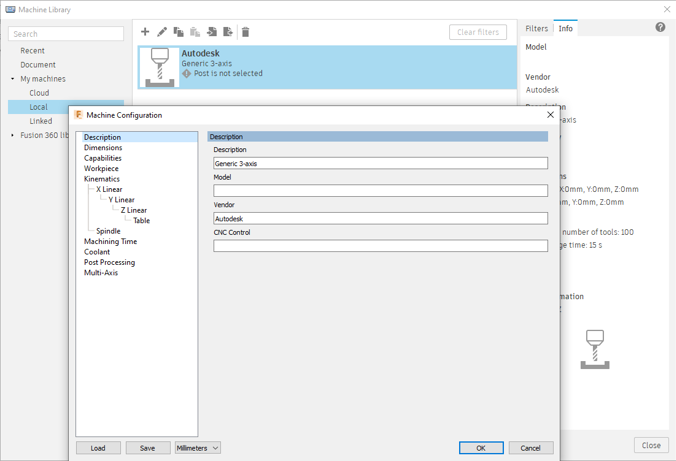This screenshot has height=461, width=676.
Task: Open Machining Time settings
Action: (110, 241)
